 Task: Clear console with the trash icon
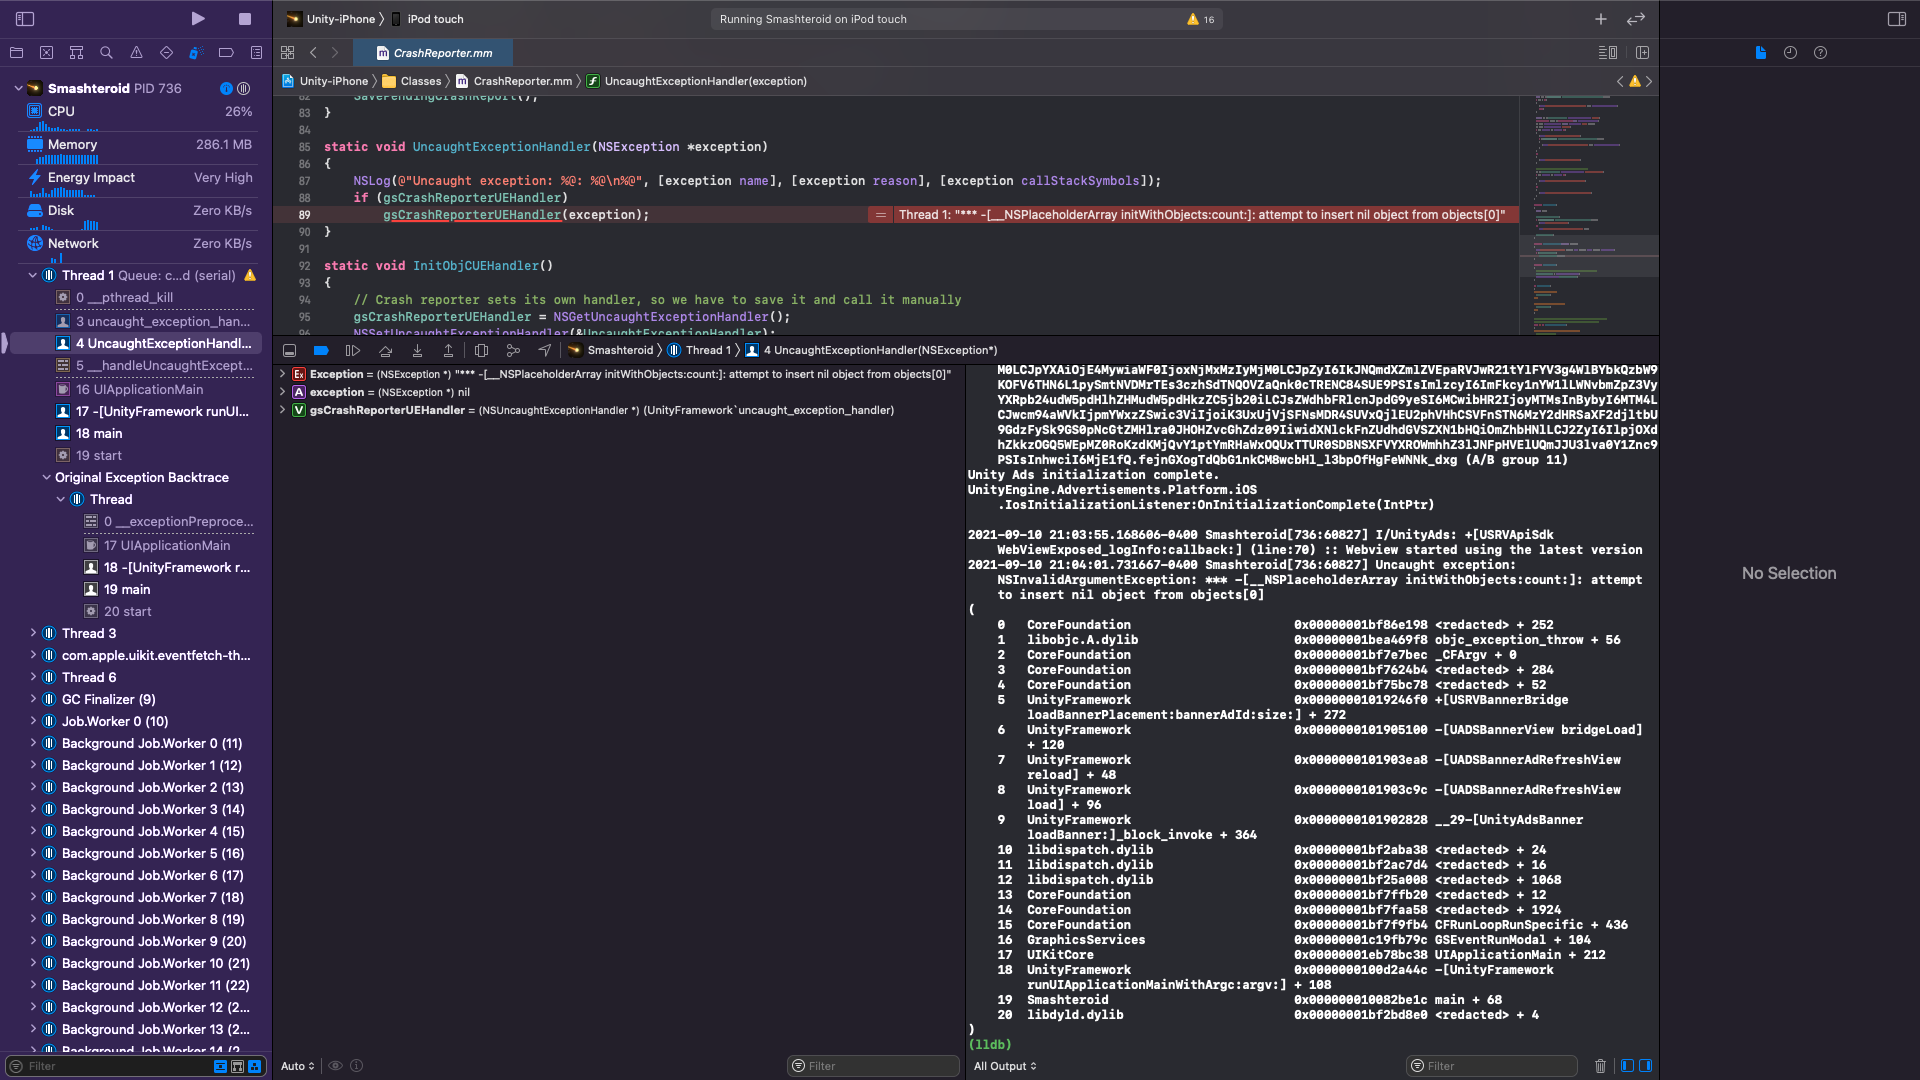1600,1066
